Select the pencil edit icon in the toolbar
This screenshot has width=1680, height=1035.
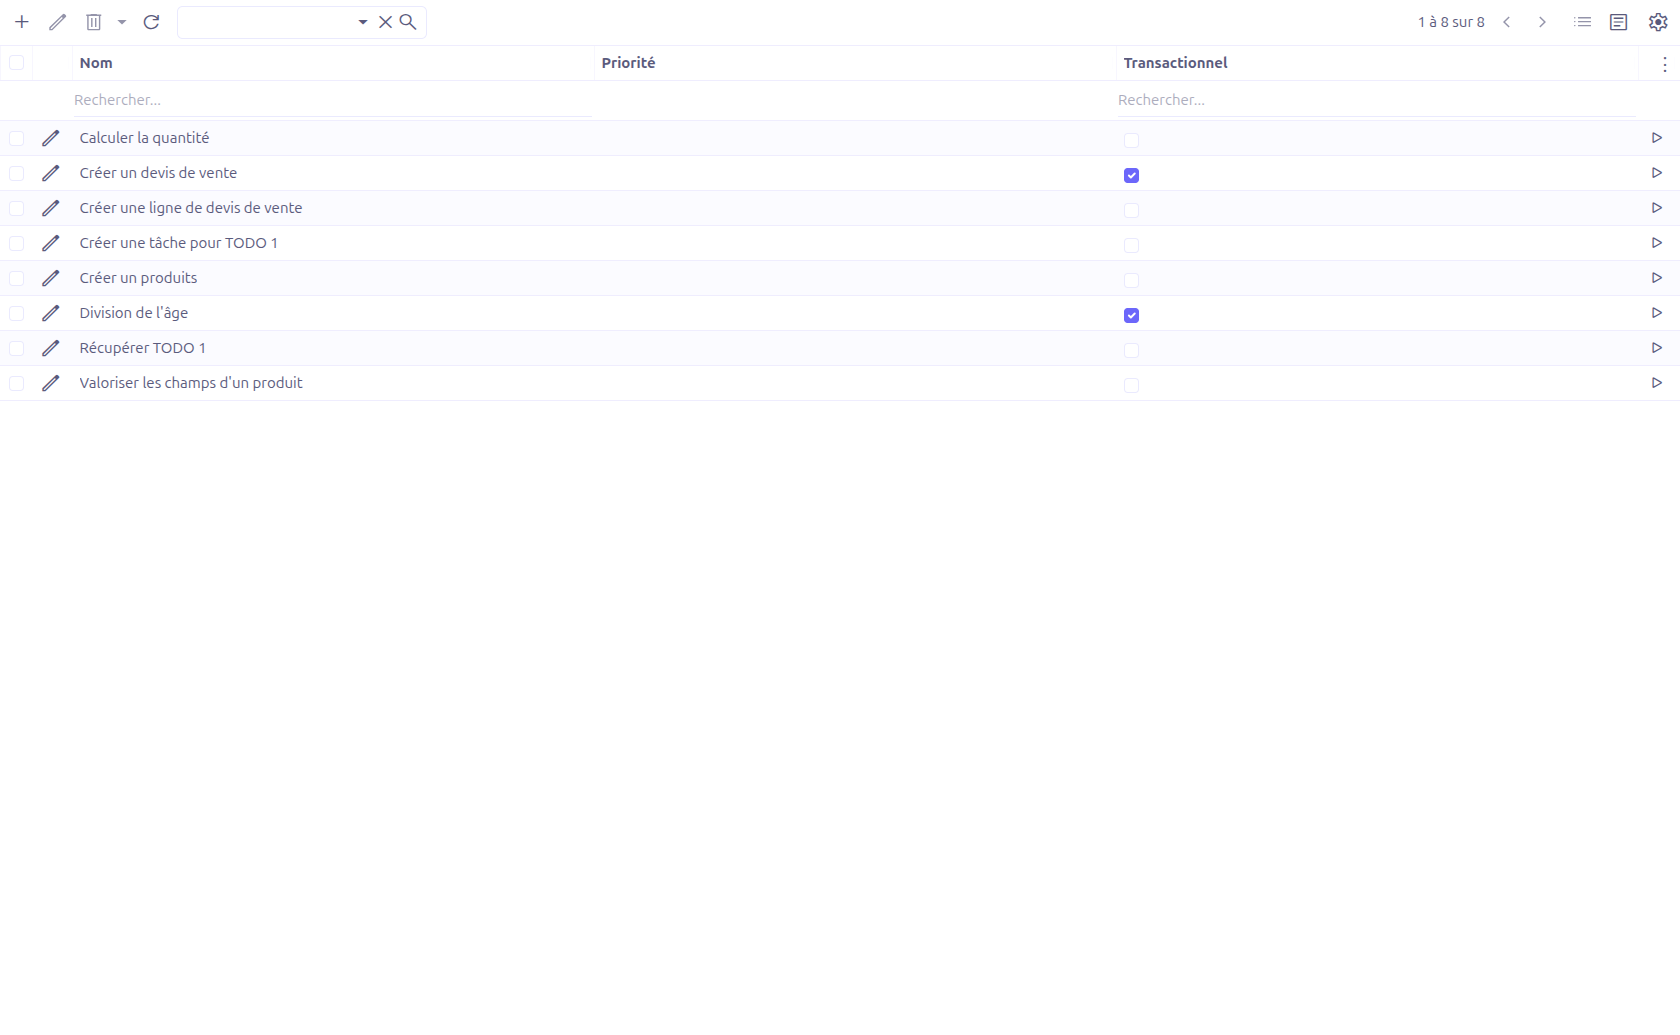click(x=57, y=21)
